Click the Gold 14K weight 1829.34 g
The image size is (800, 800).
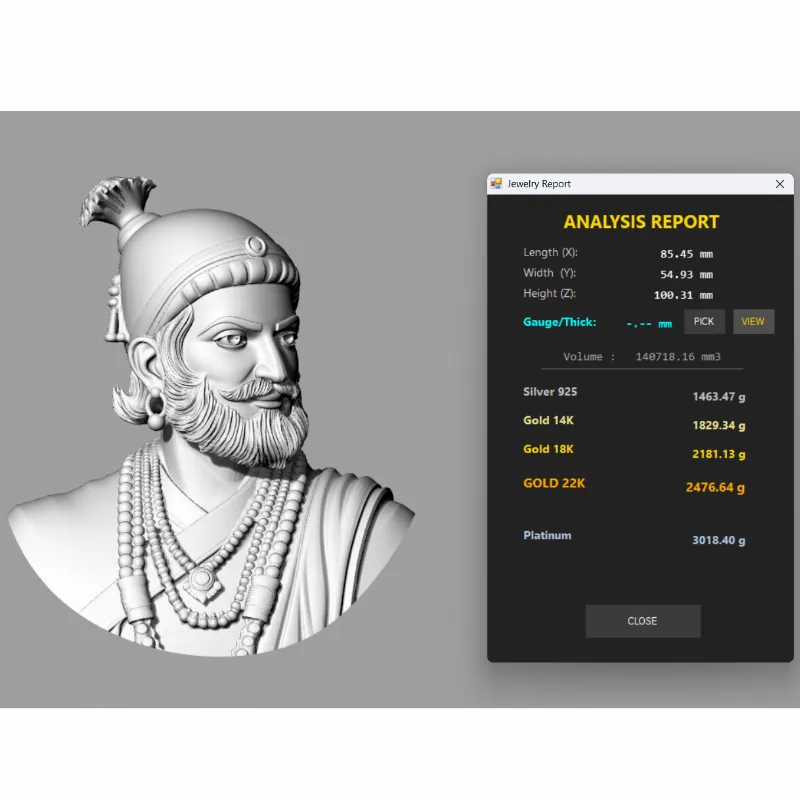[718, 426]
